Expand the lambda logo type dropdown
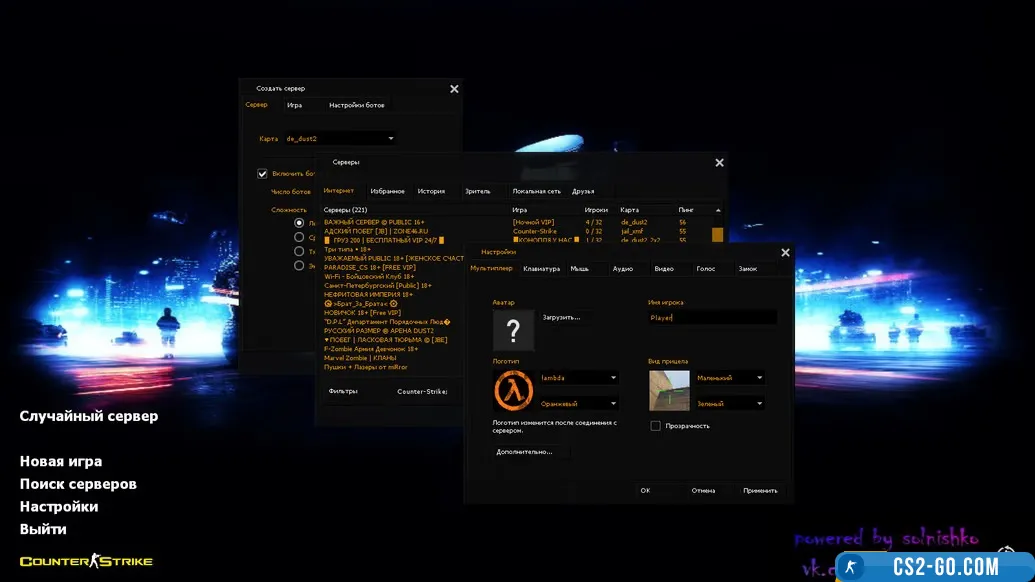1035x582 pixels. click(613, 378)
